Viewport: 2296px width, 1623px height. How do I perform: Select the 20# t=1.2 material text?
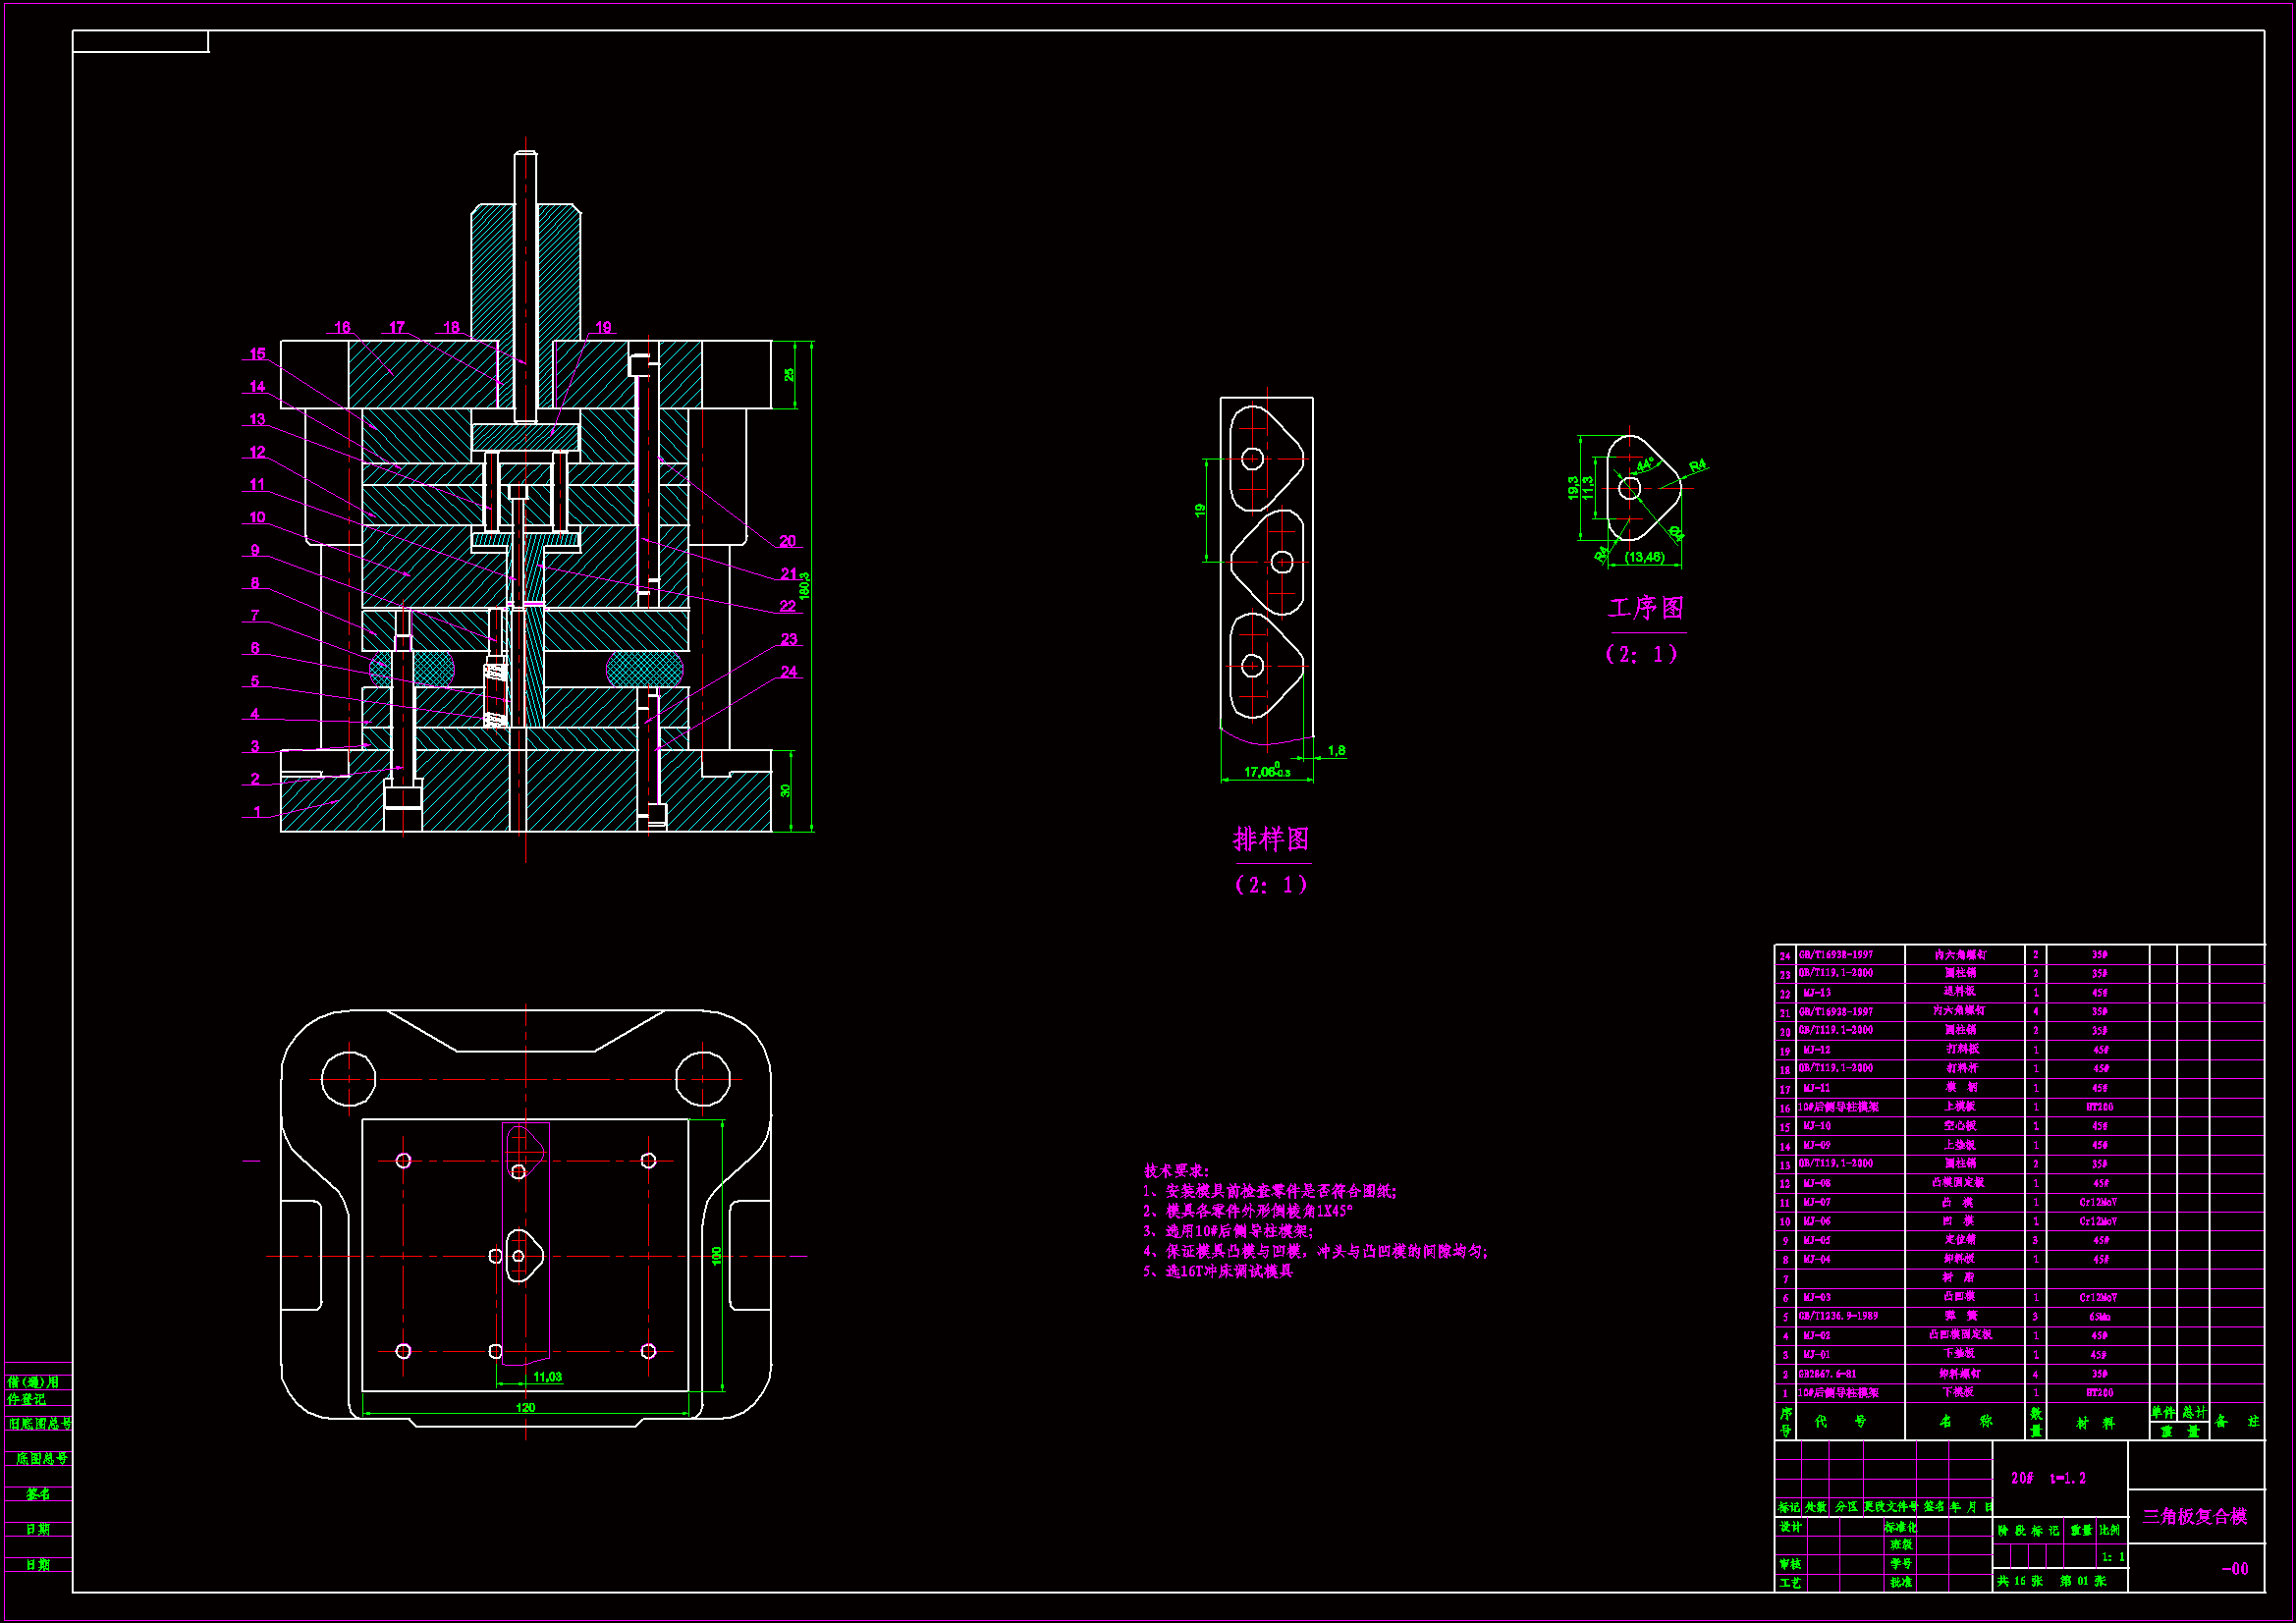coord(2048,1478)
